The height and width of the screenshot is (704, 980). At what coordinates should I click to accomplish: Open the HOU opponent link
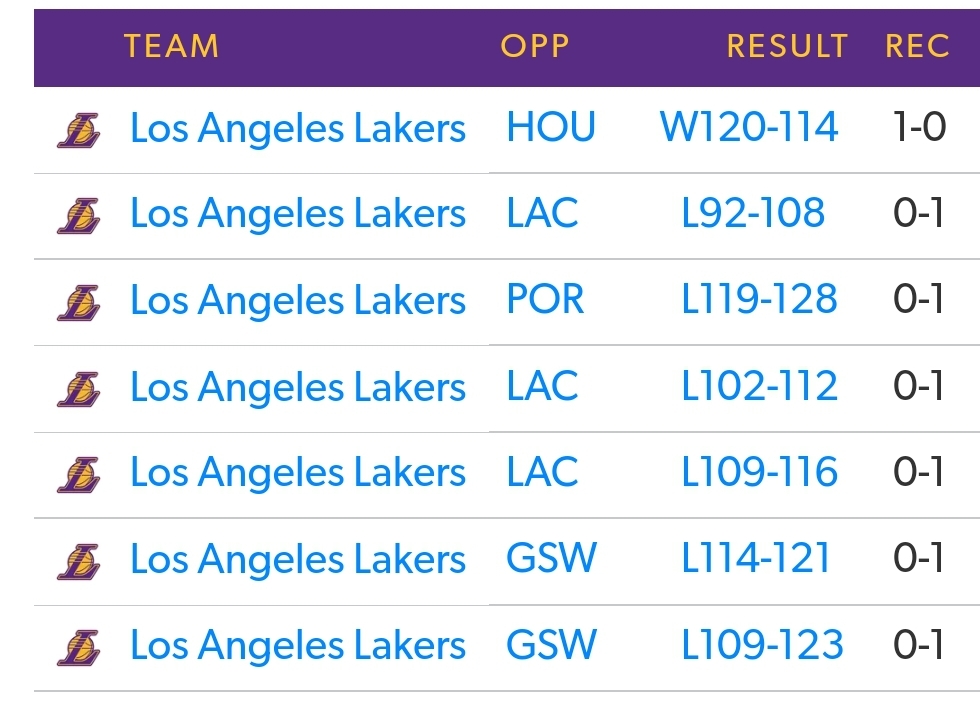point(551,127)
